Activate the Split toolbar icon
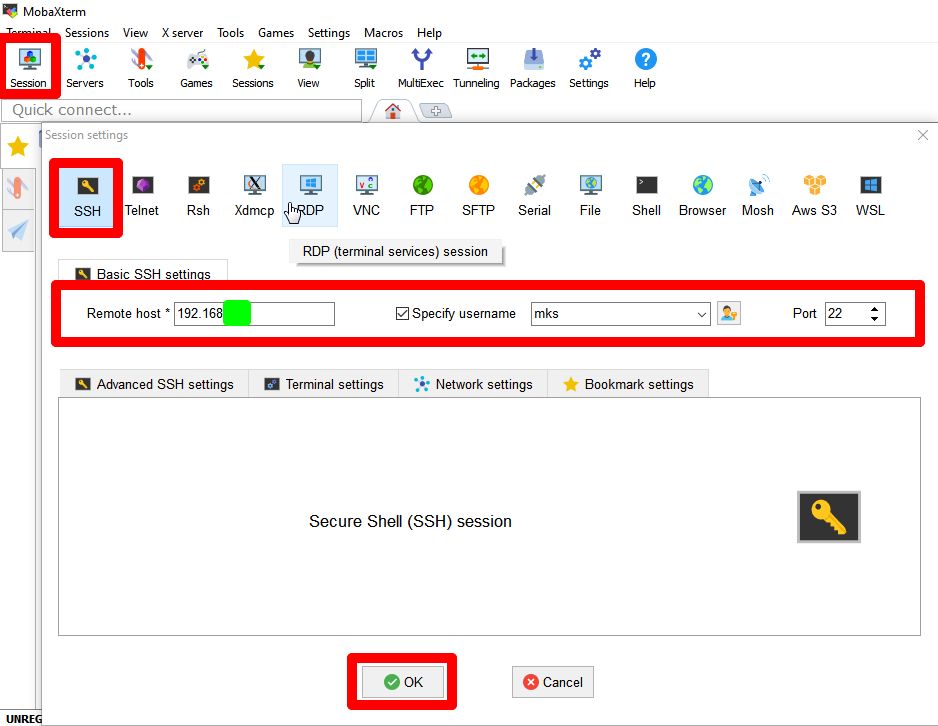This screenshot has width=938, height=726. 365,68
